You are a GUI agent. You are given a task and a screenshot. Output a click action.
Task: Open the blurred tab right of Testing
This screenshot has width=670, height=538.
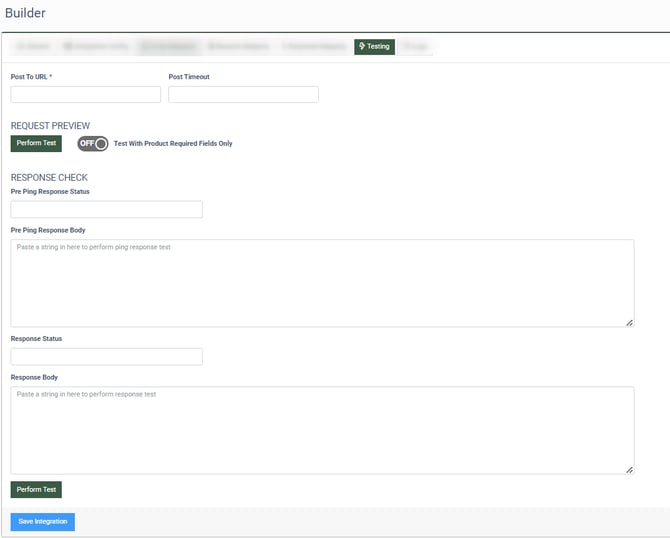413,46
